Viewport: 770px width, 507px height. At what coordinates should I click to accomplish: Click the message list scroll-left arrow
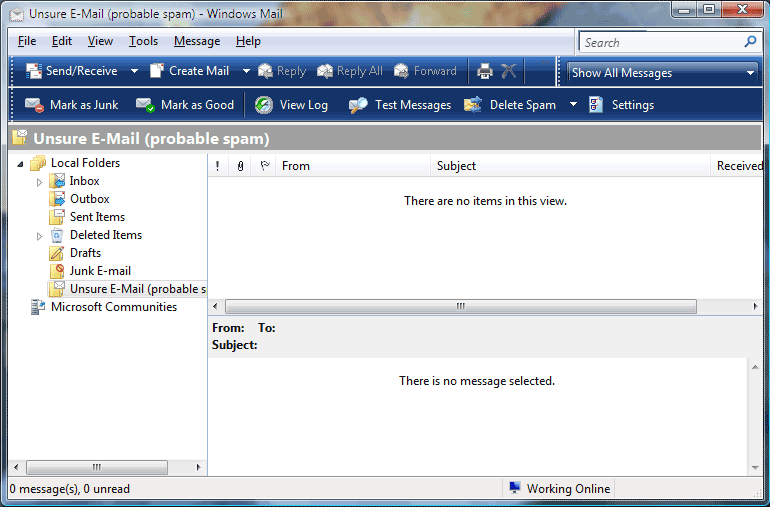215,307
